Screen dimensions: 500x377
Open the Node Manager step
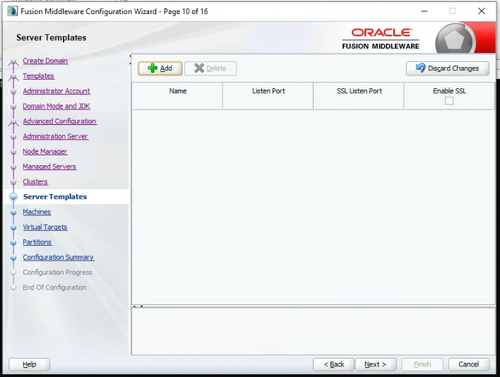tap(45, 152)
